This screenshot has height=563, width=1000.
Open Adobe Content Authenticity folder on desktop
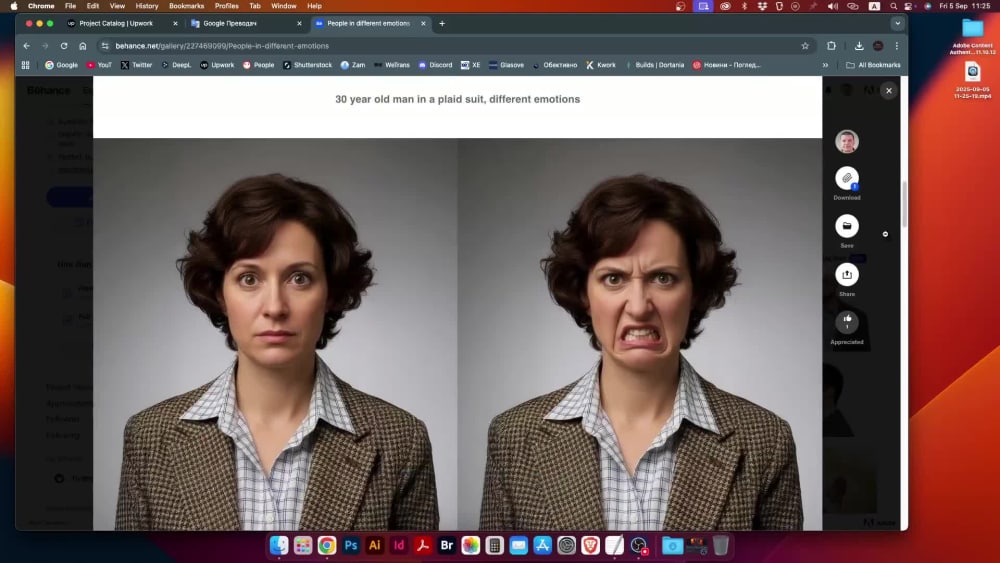coord(973,36)
